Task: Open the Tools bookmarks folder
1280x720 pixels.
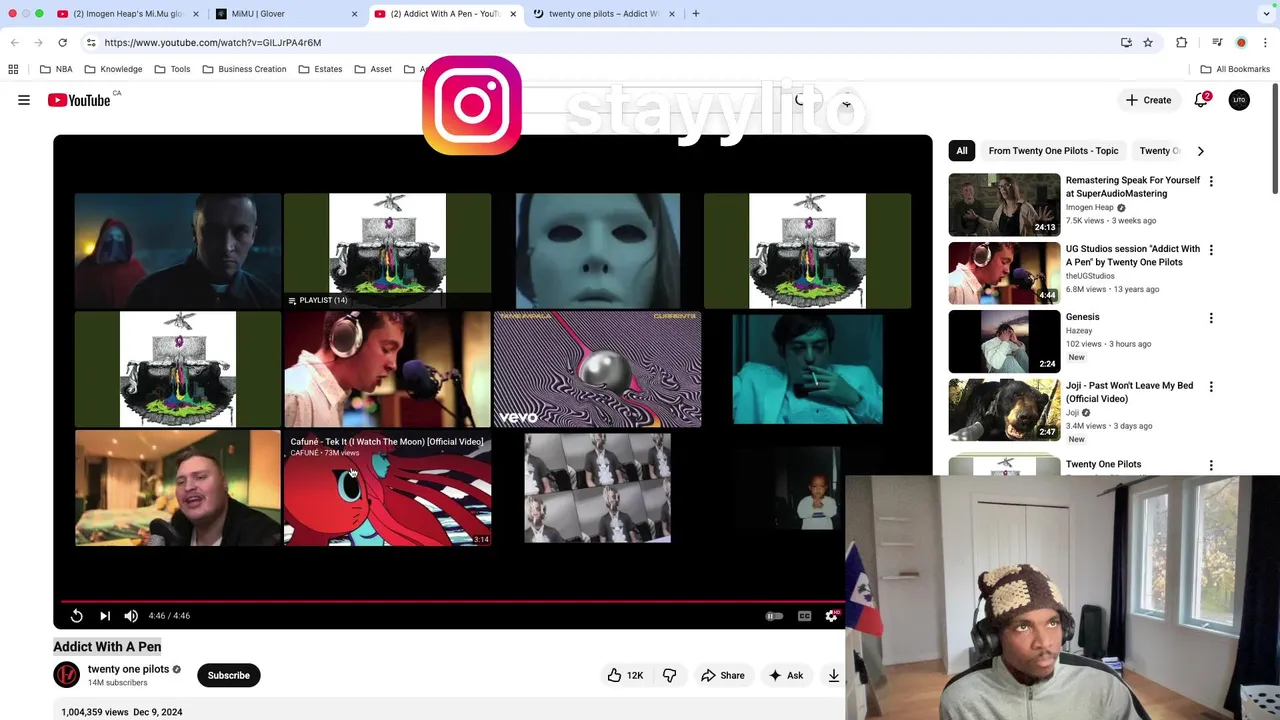Action: click(172, 69)
